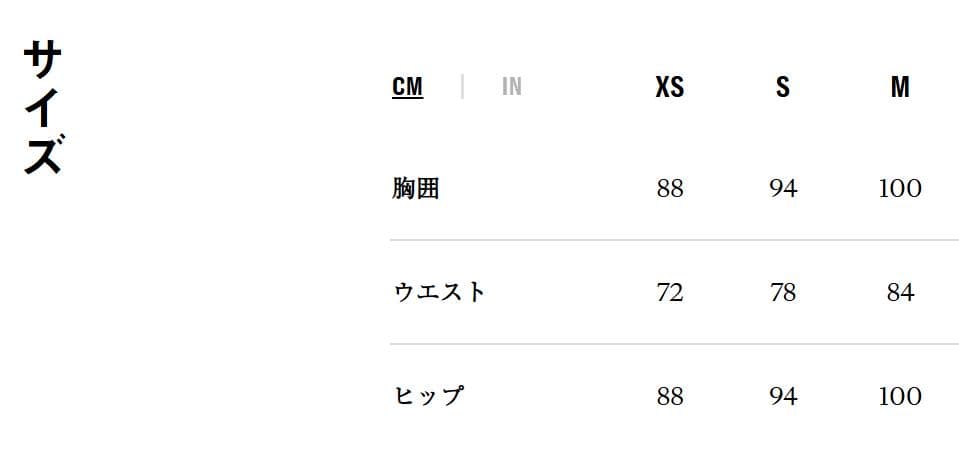Click waist value 78 under S

point(782,292)
